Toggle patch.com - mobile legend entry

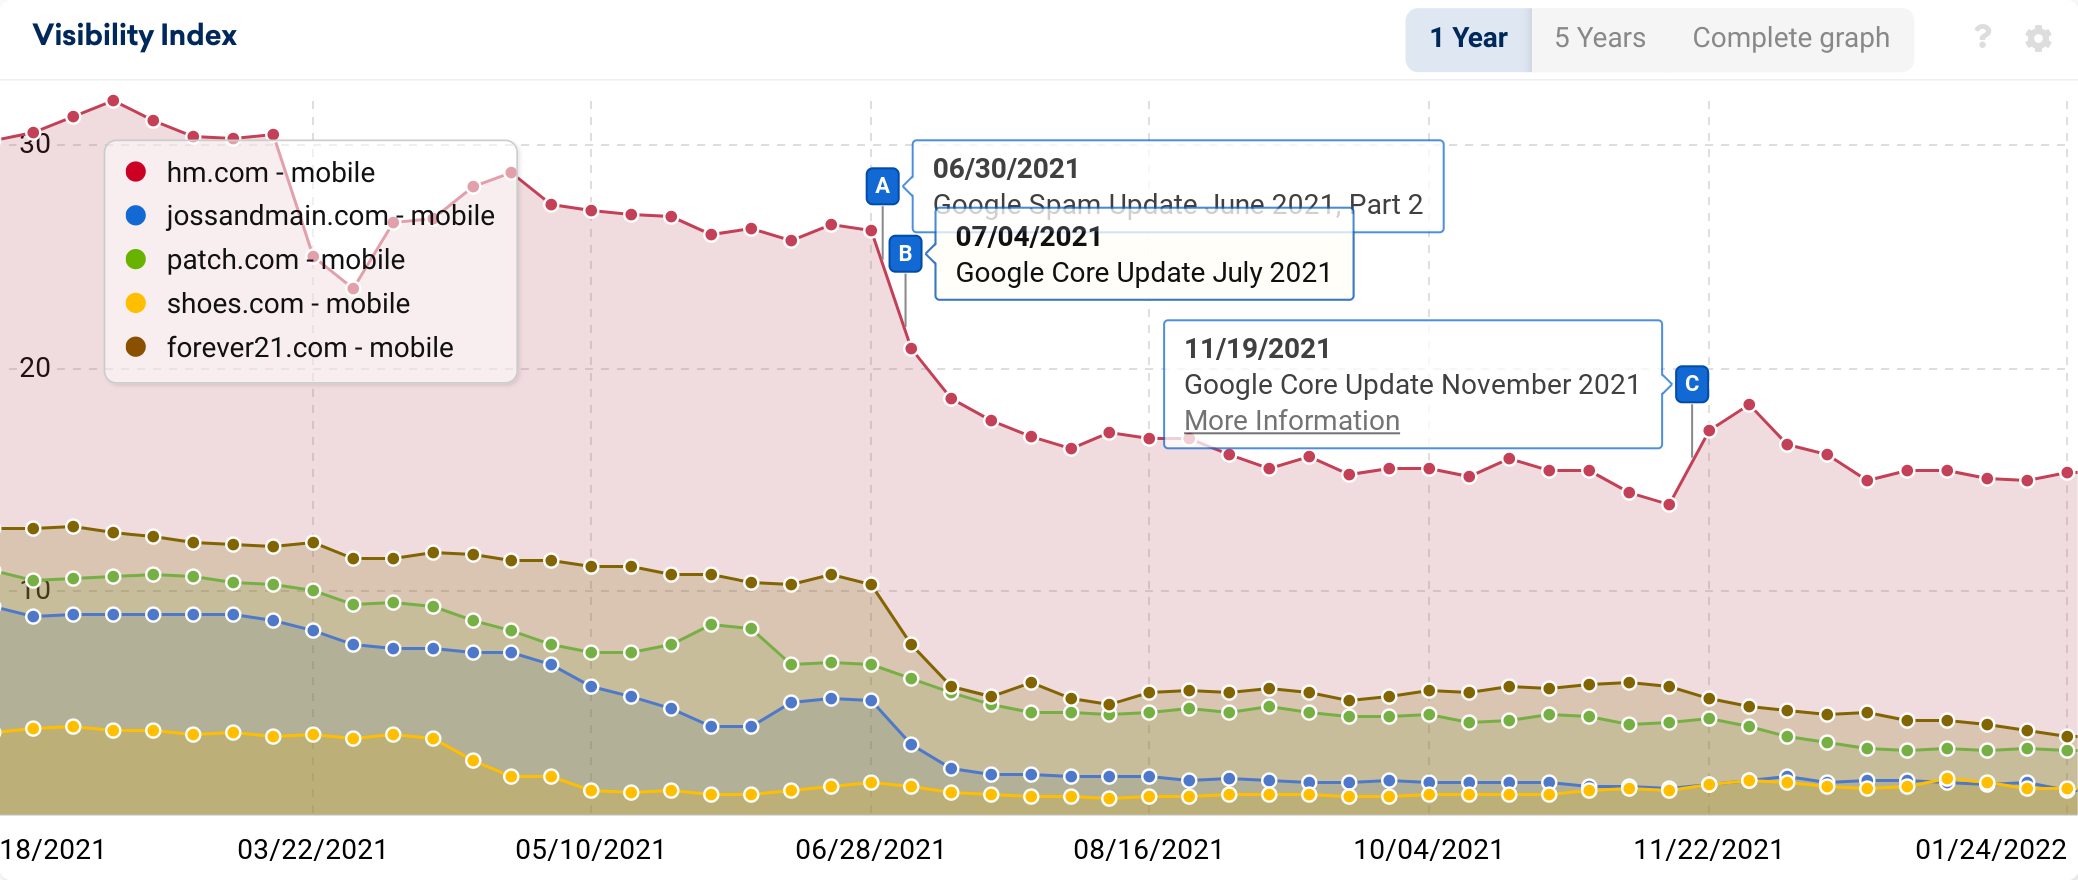(x=265, y=260)
